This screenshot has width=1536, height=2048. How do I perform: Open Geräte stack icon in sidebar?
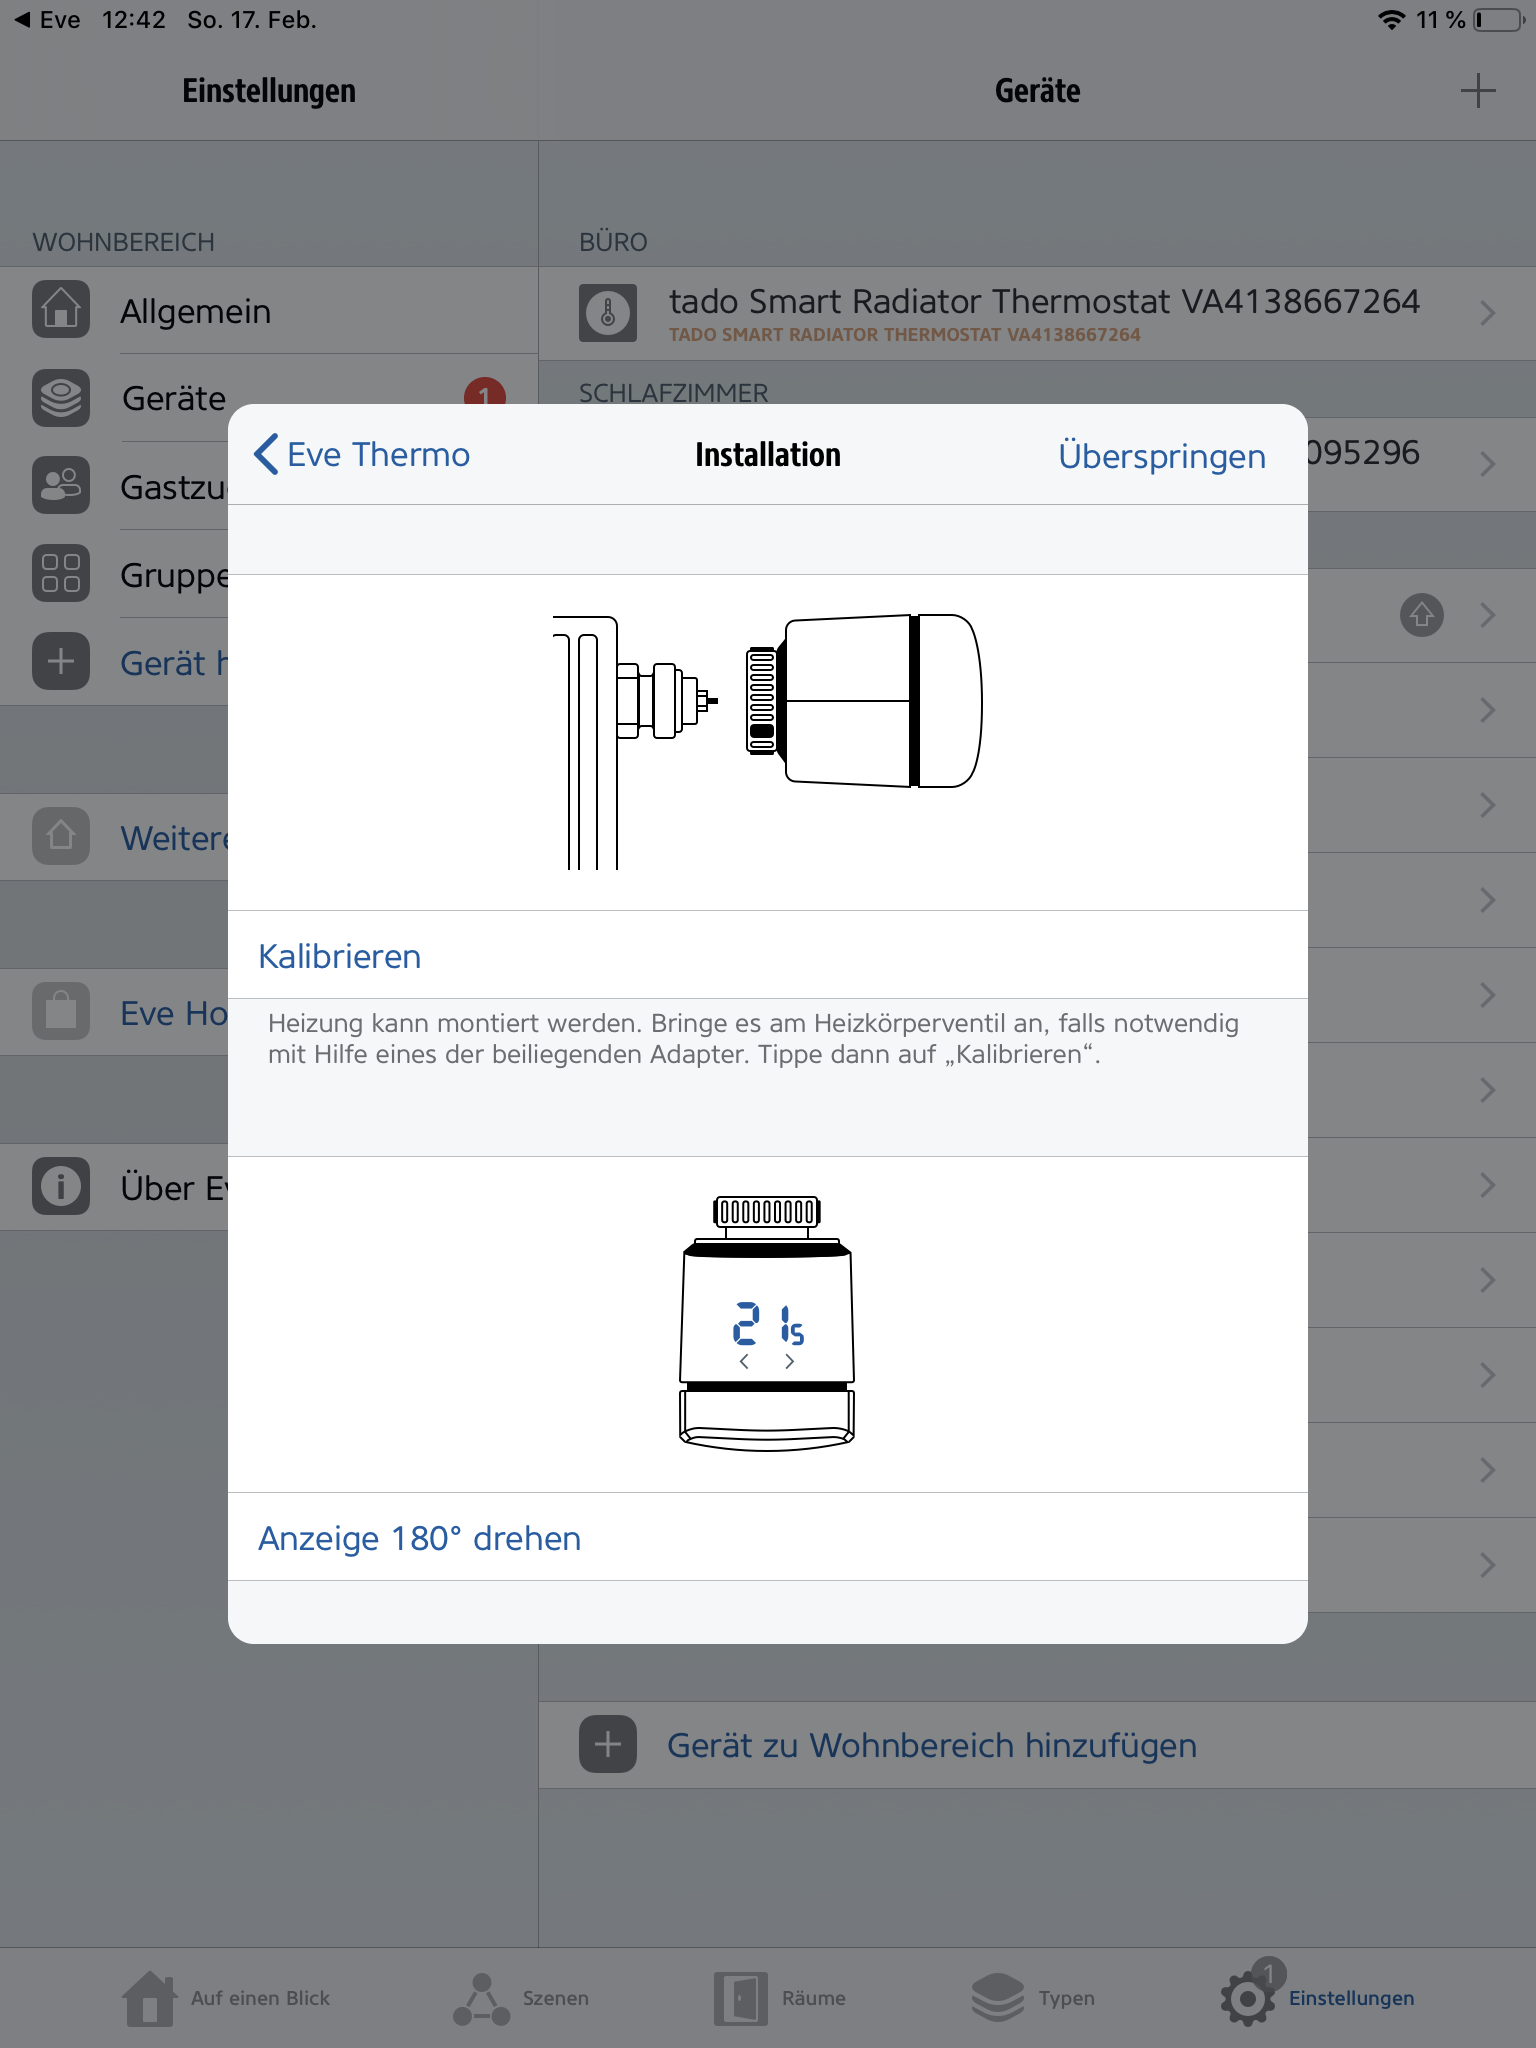(x=61, y=398)
